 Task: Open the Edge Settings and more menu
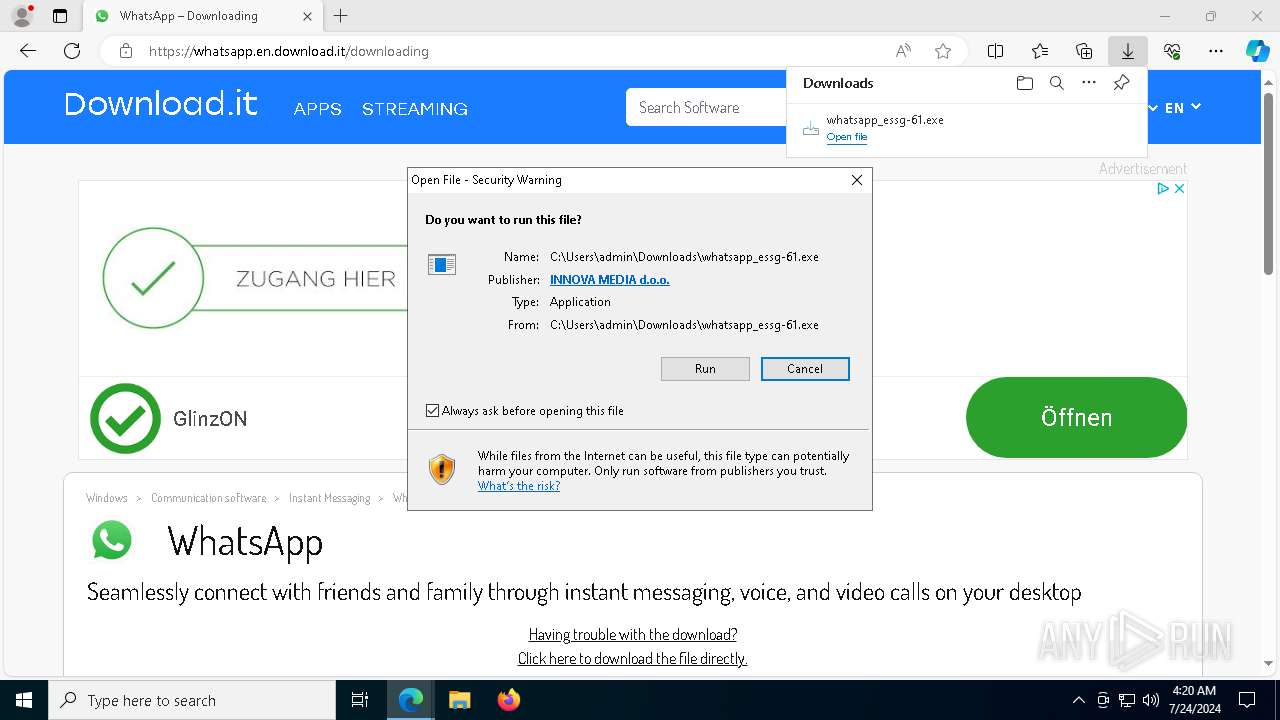[x=1216, y=51]
